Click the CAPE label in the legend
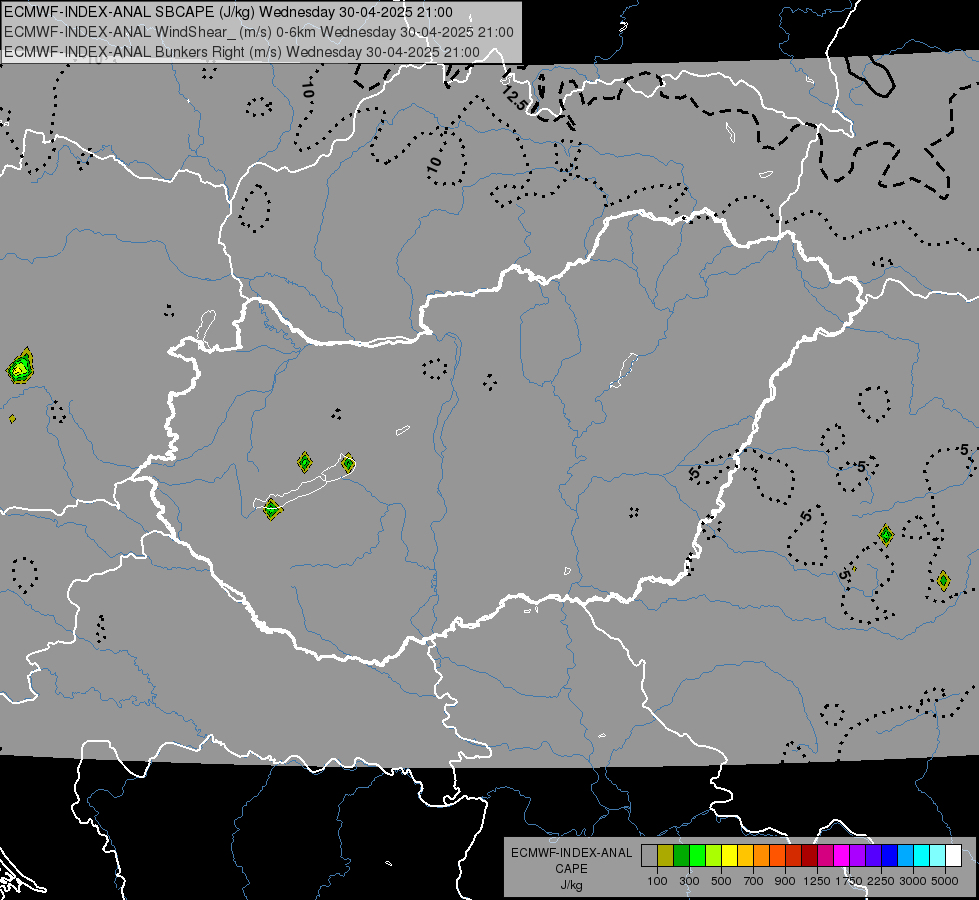 [571, 869]
